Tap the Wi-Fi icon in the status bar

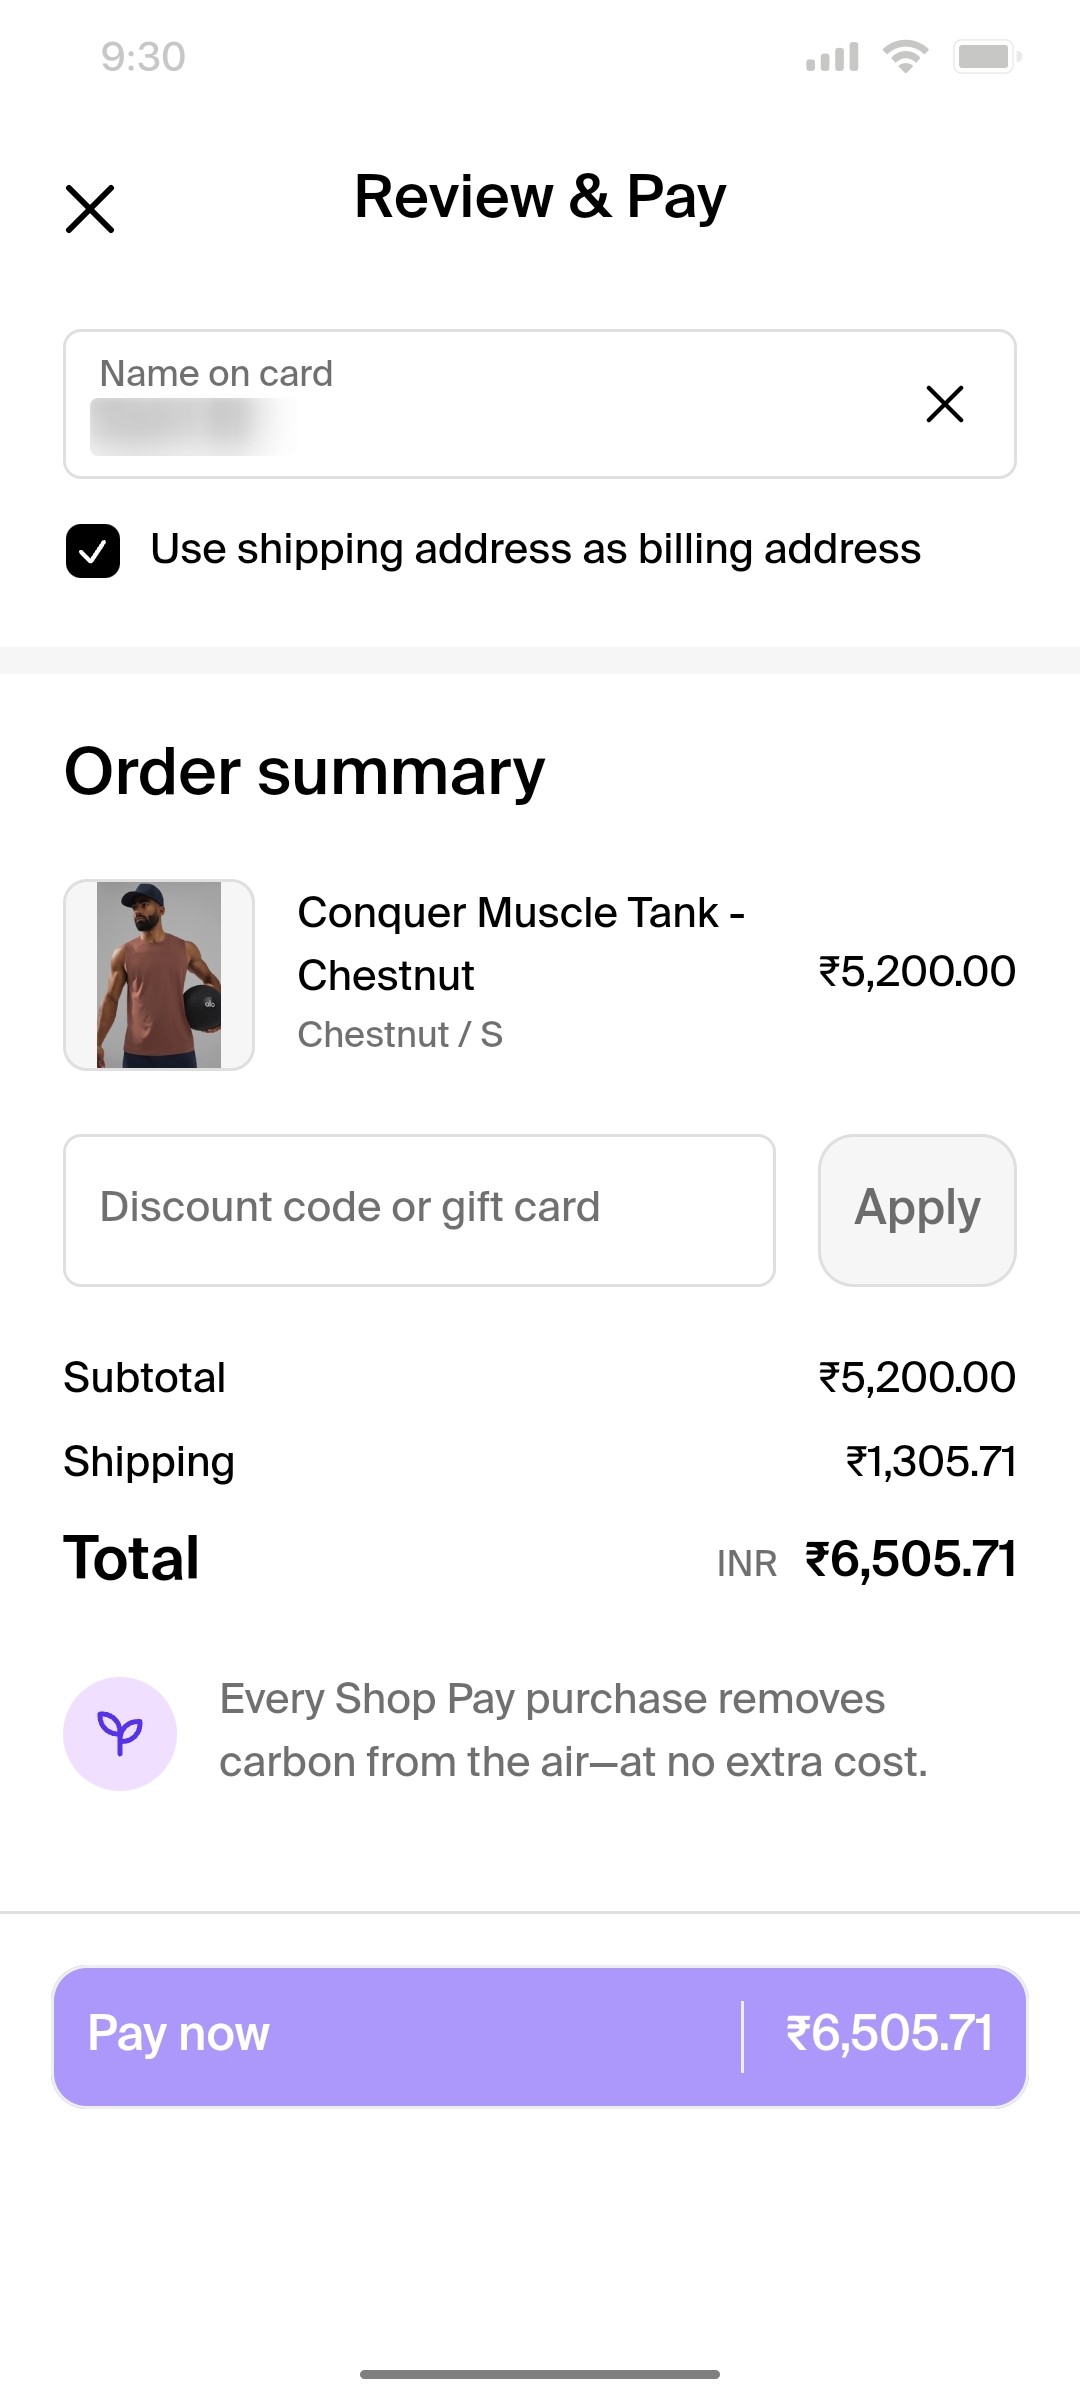coord(906,55)
